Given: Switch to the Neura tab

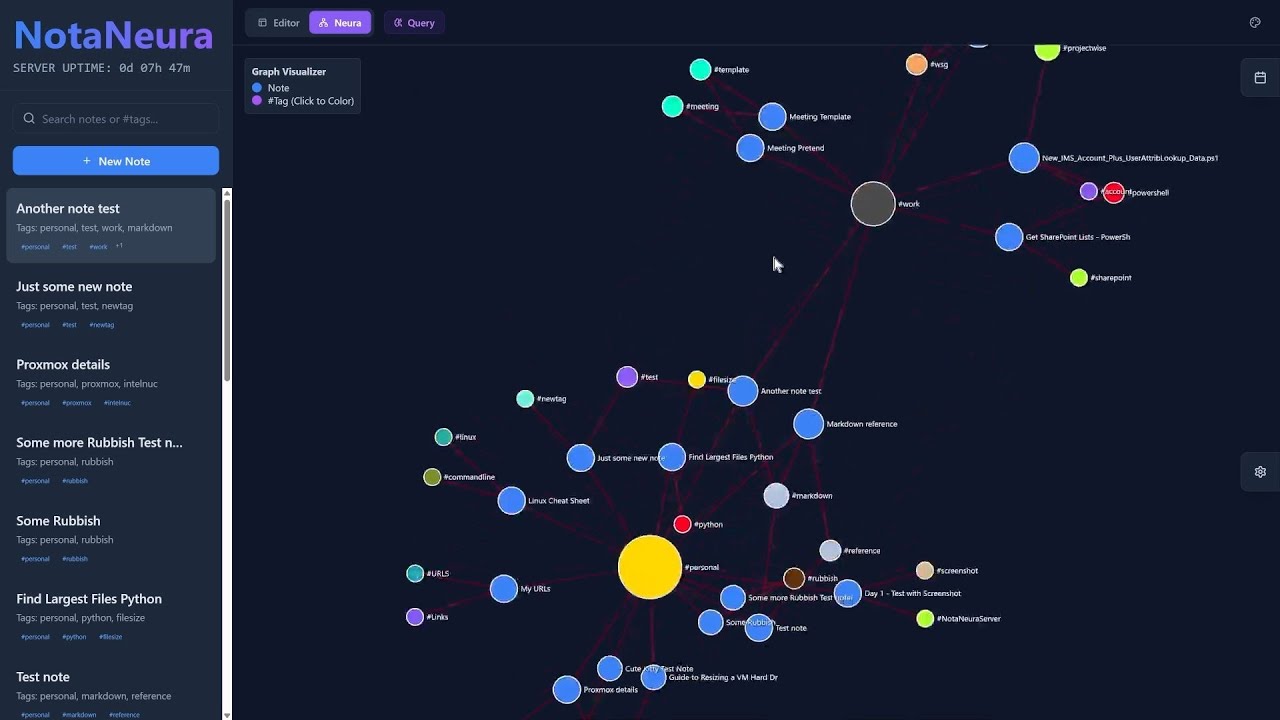Looking at the screenshot, I should (340, 22).
